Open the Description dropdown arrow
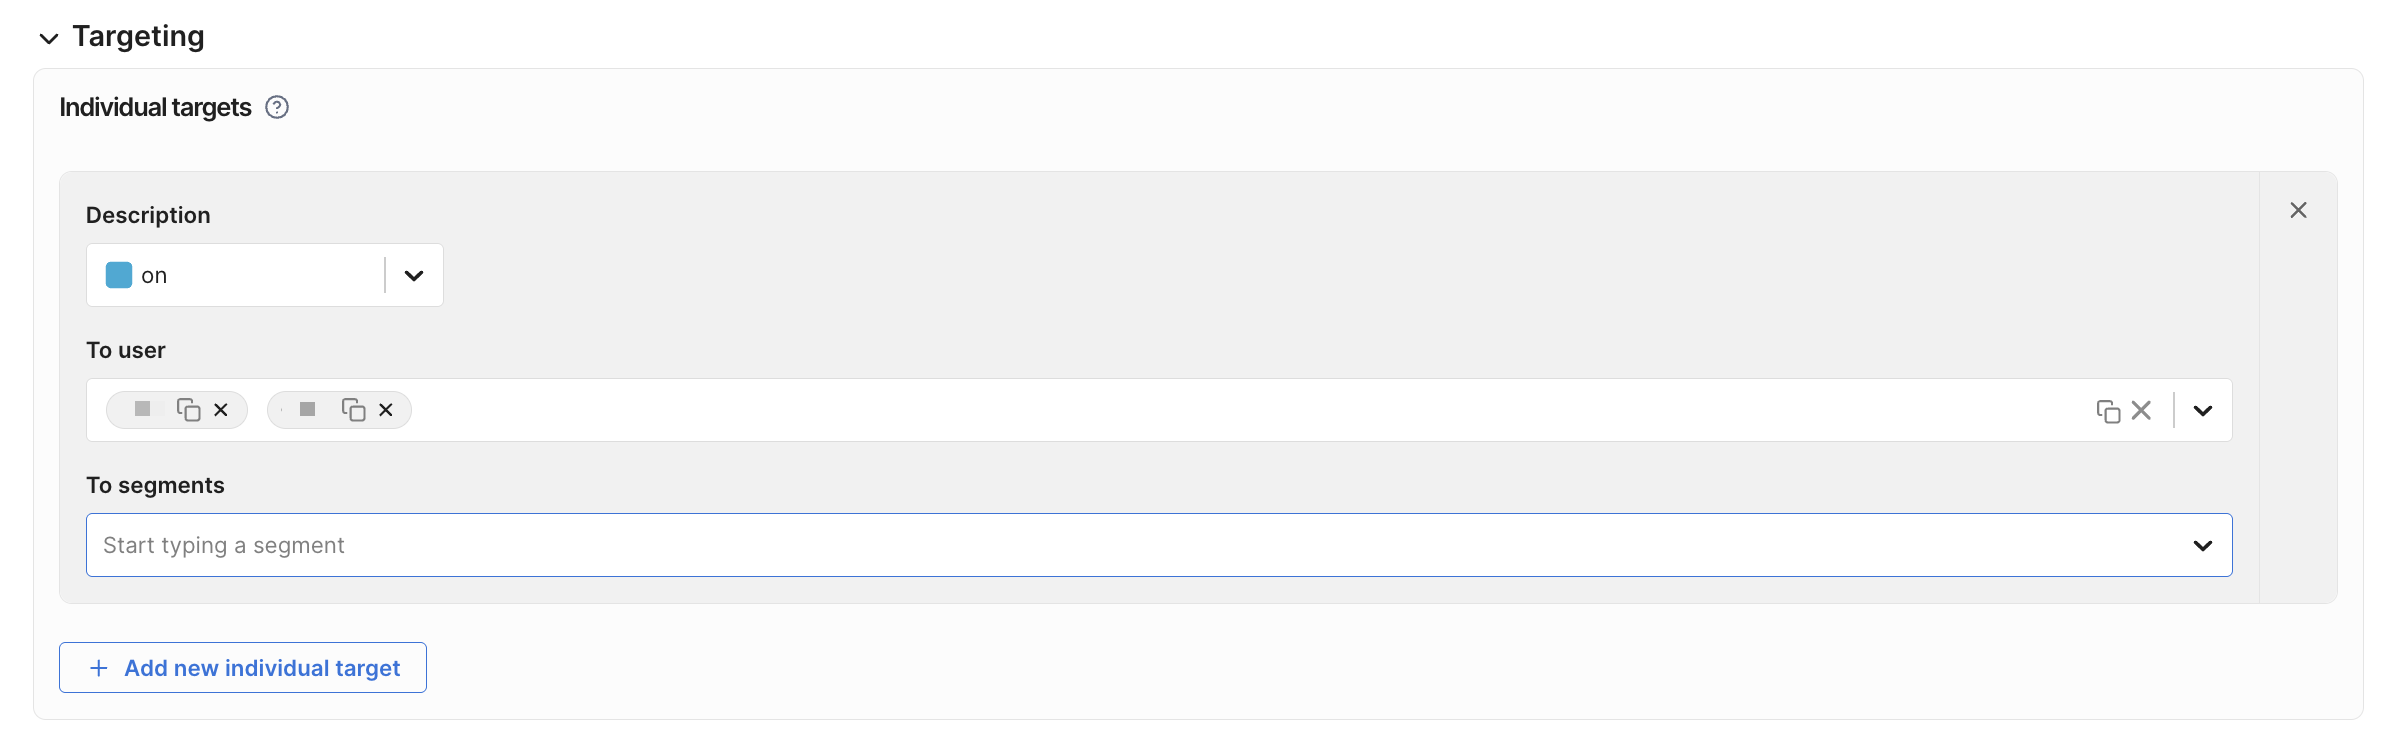2402x746 pixels. tap(414, 275)
